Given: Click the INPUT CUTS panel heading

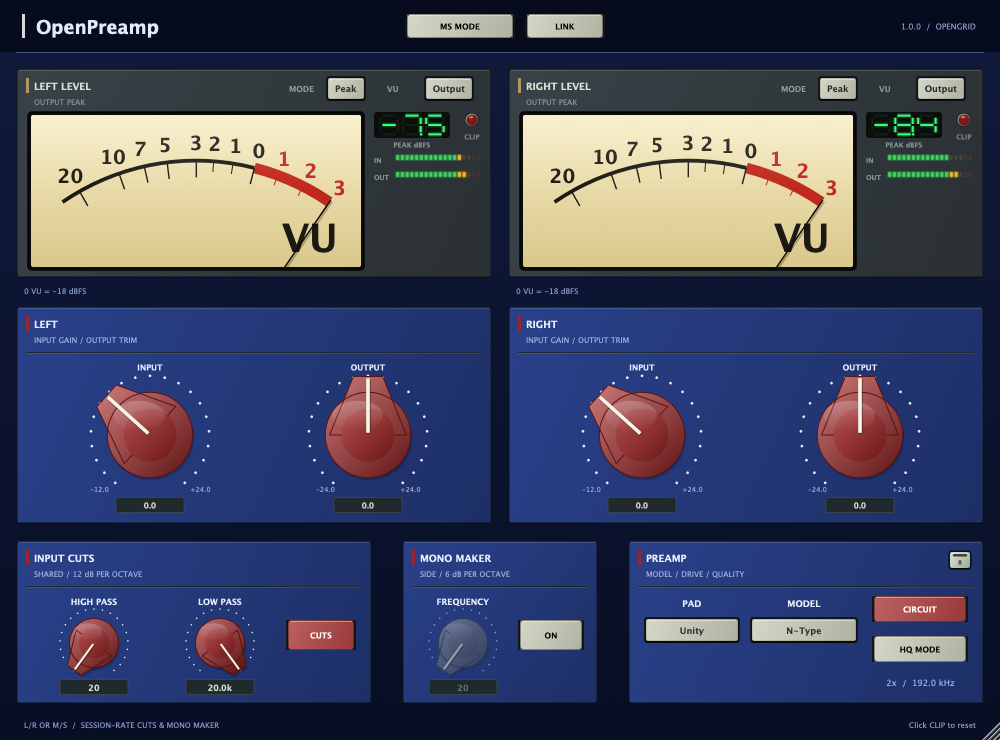Looking at the screenshot, I should [64, 558].
